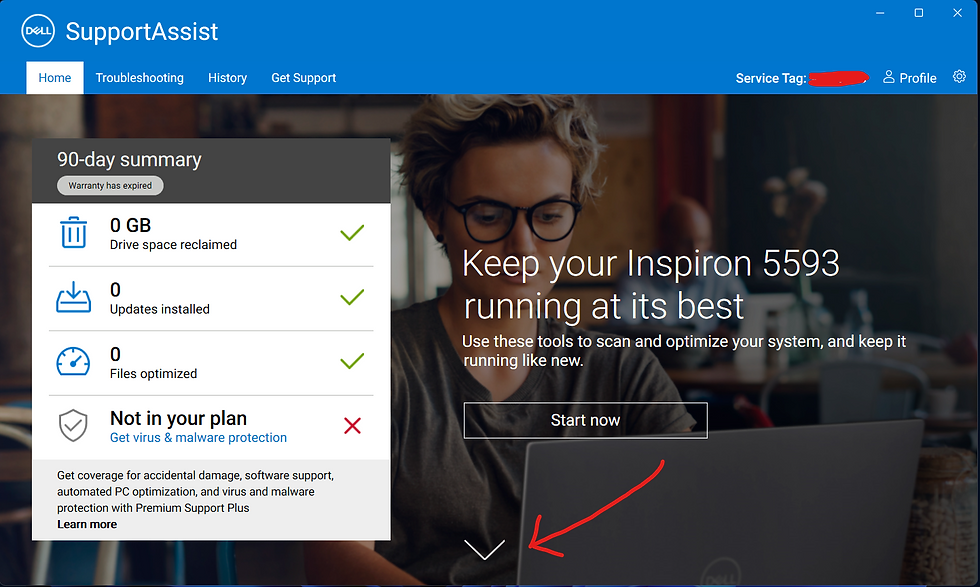Click the Learn more link
The height and width of the screenshot is (587, 980).
pyautogui.click(x=87, y=524)
